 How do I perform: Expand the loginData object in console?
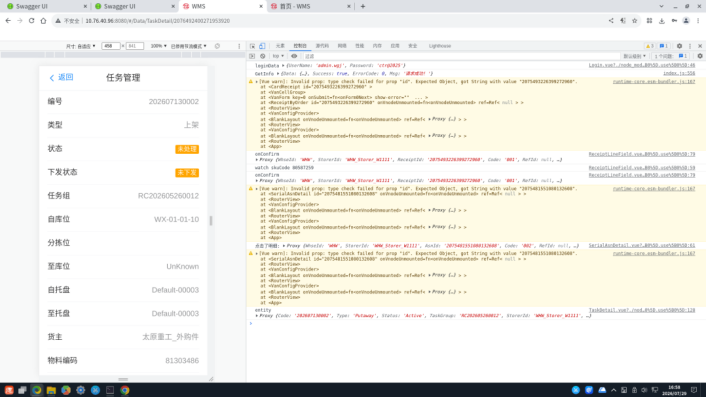coord(283,66)
